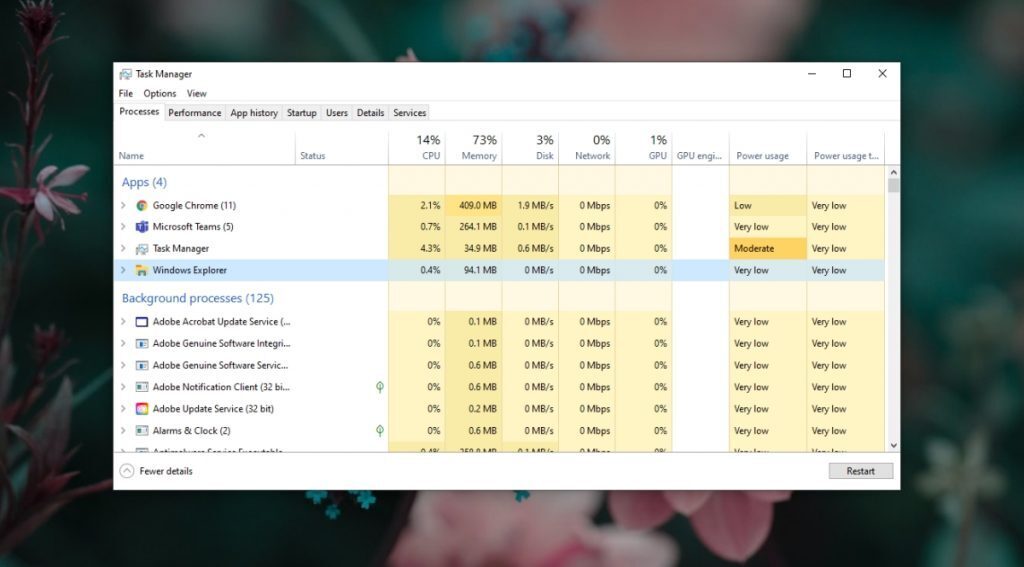The image size is (1024, 567).
Task: Click the Fewer details circle arrow icon
Action: pos(127,471)
